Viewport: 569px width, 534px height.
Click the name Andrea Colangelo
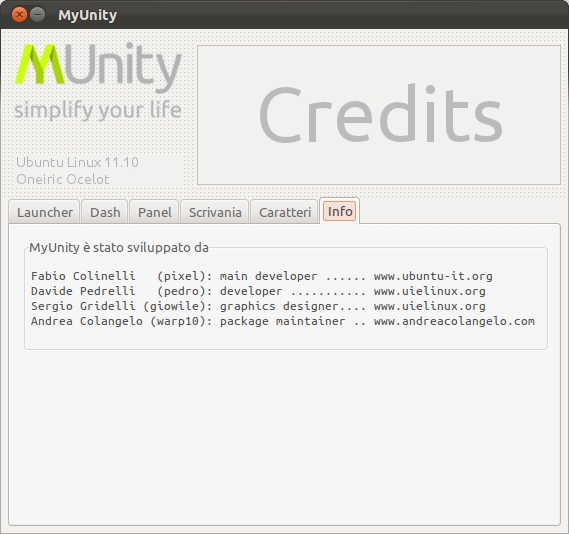(x=87, y=321)
